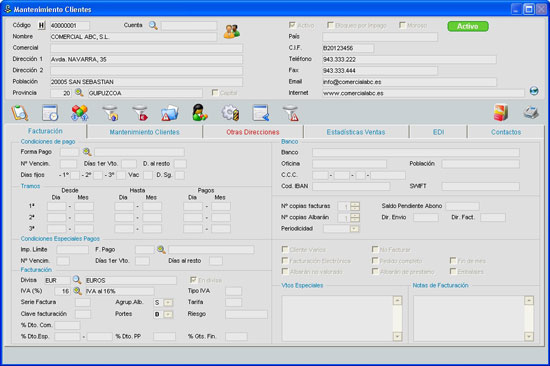Viewport: 550px width, 366px height.
Task: Switch to the EDI tab
Action: coord(438,132)
